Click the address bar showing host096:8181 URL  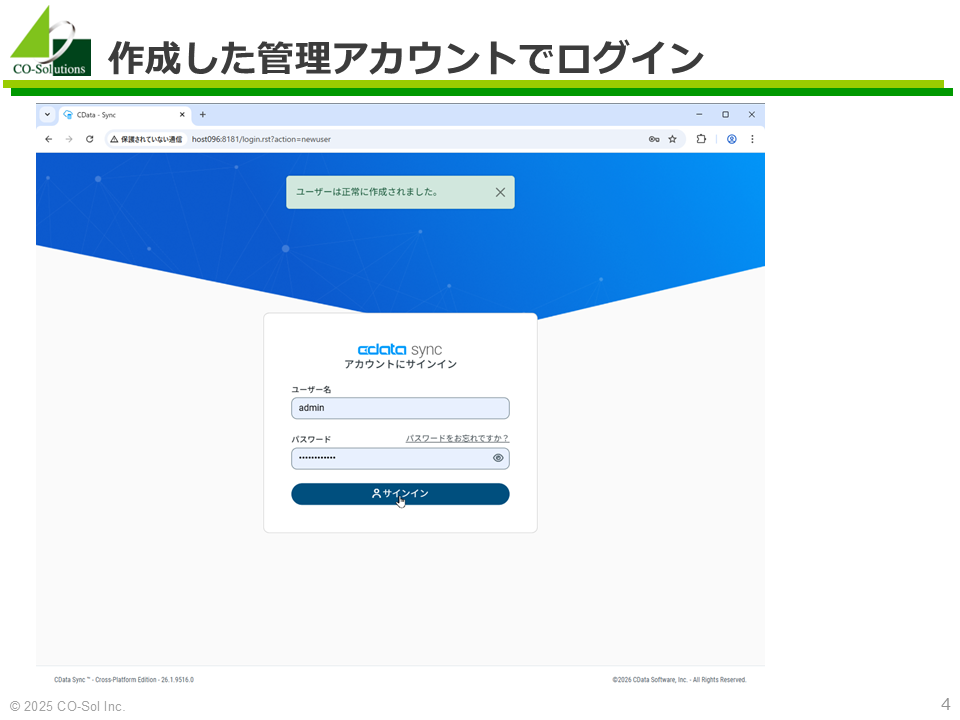point(400,139)
